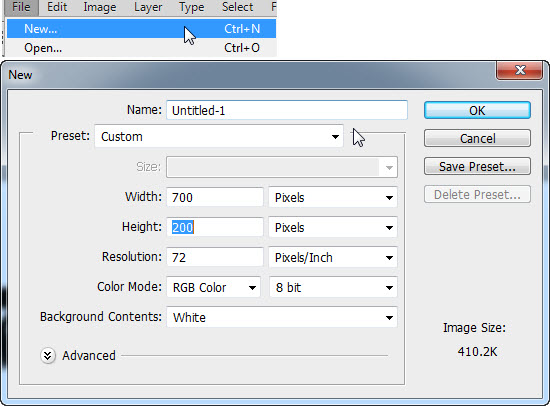The width and height of the screenshot is (550, 406).
Task: Click the Height input field
Action: 215,227
